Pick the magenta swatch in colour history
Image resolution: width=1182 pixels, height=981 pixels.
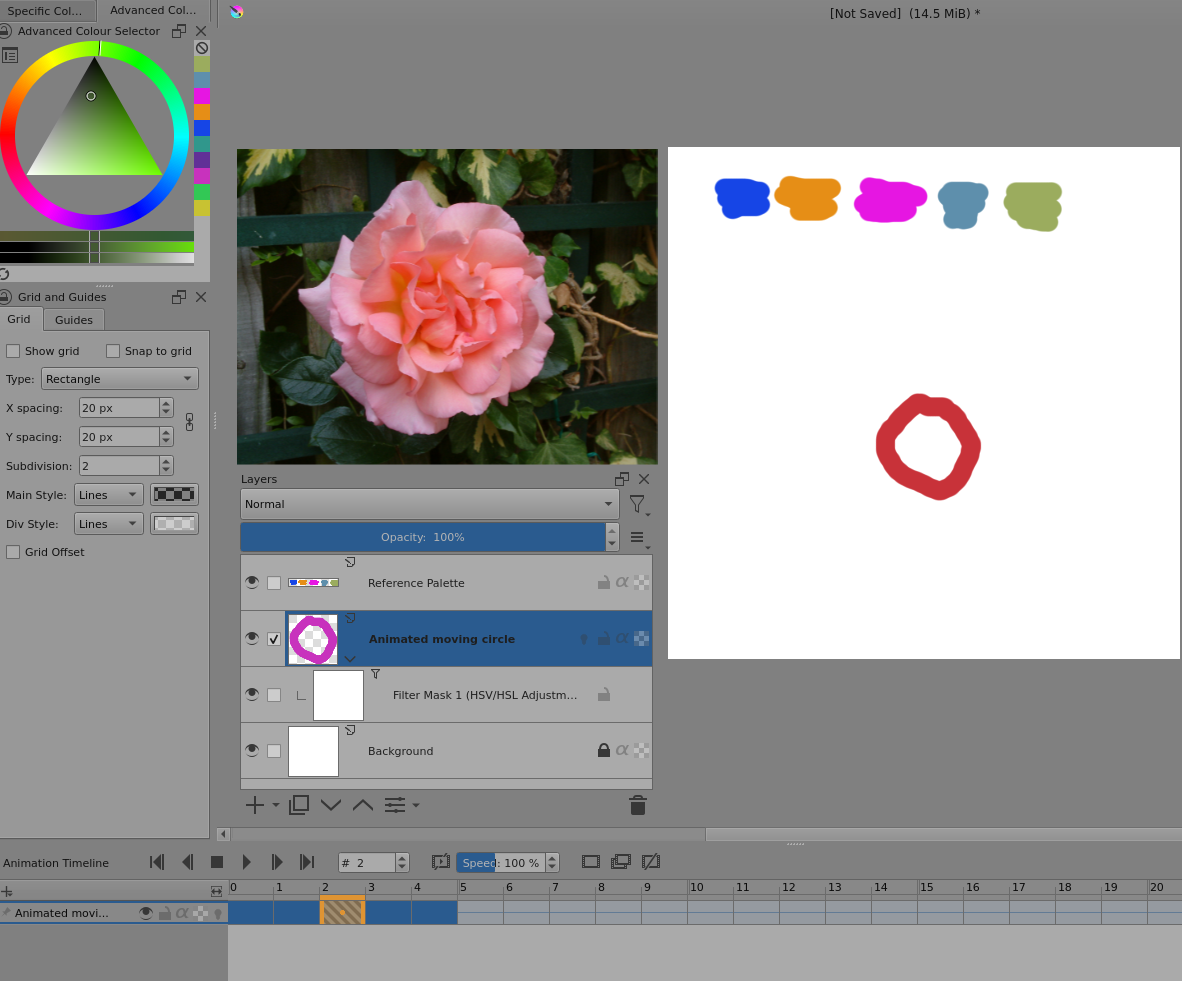[x=202, y=96]
